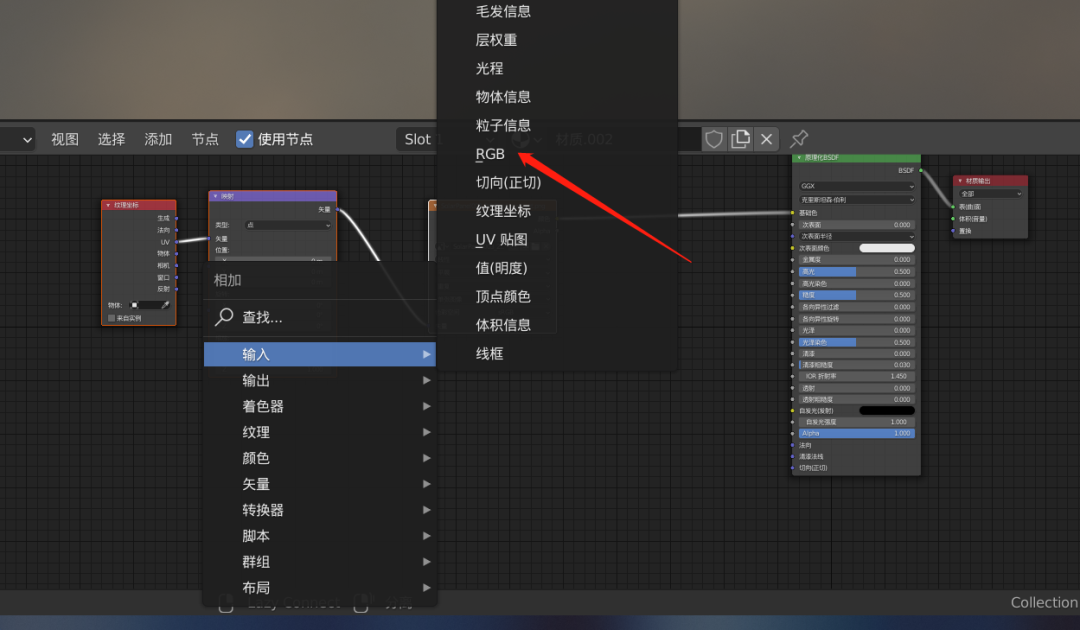Open the 选择 menu

112,139
